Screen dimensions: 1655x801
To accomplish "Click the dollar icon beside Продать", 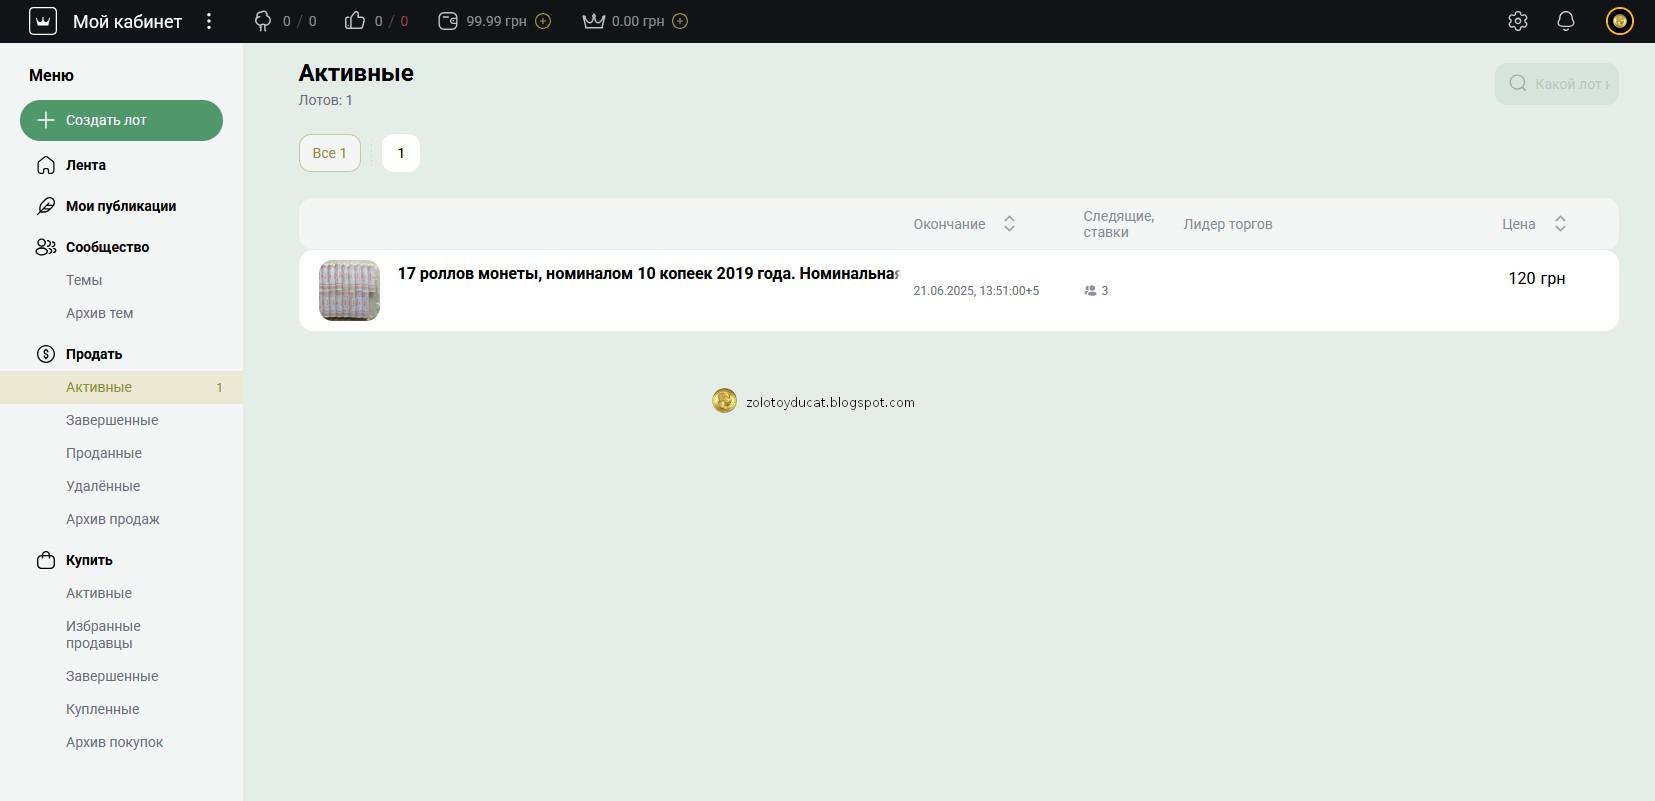I will click(46, 354).
